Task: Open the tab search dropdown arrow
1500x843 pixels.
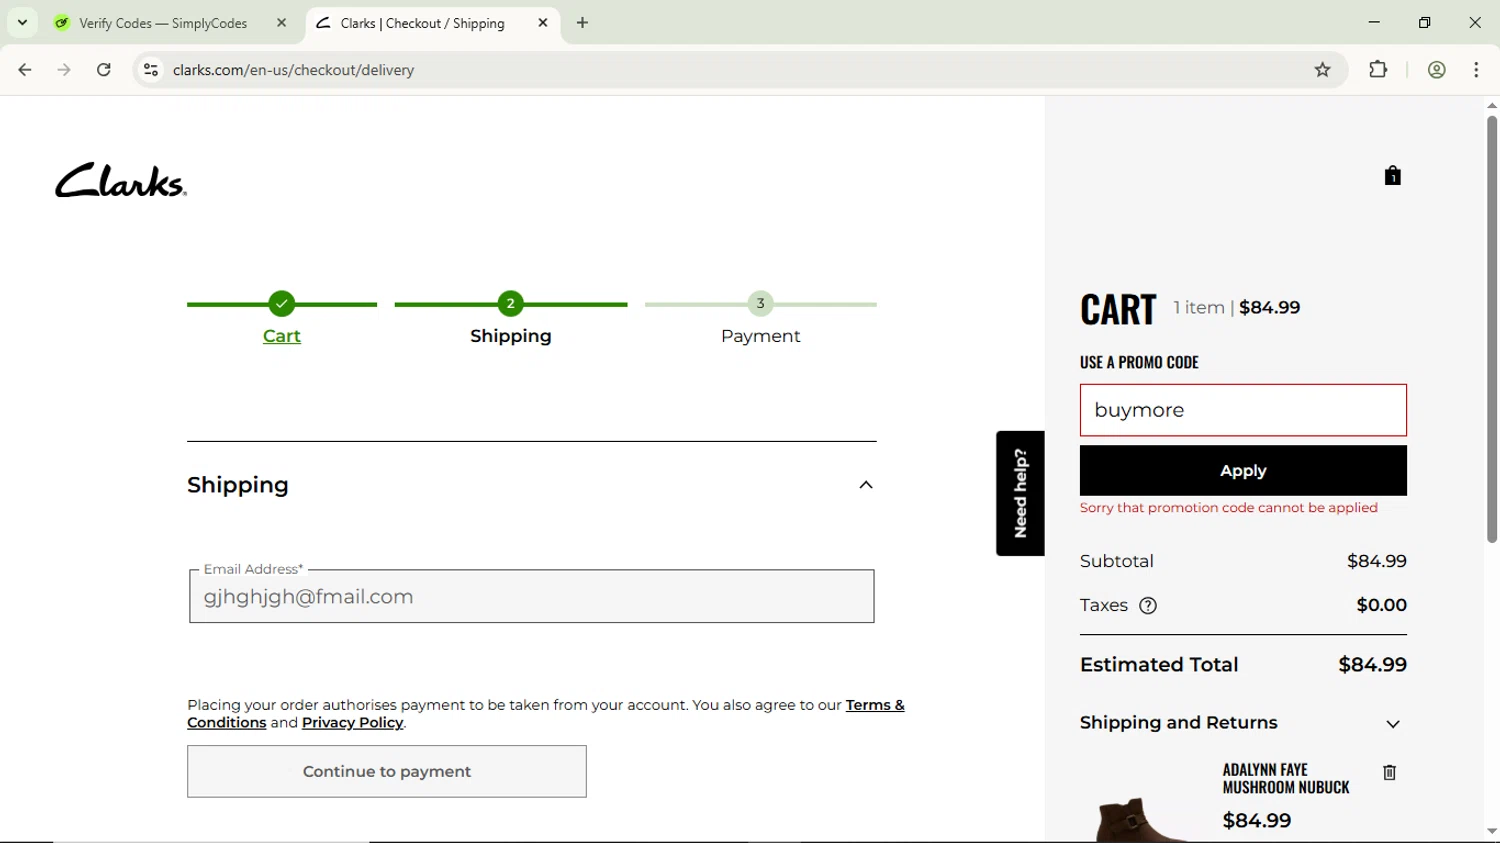Action: pyautogui.click(x=22, y=22)
